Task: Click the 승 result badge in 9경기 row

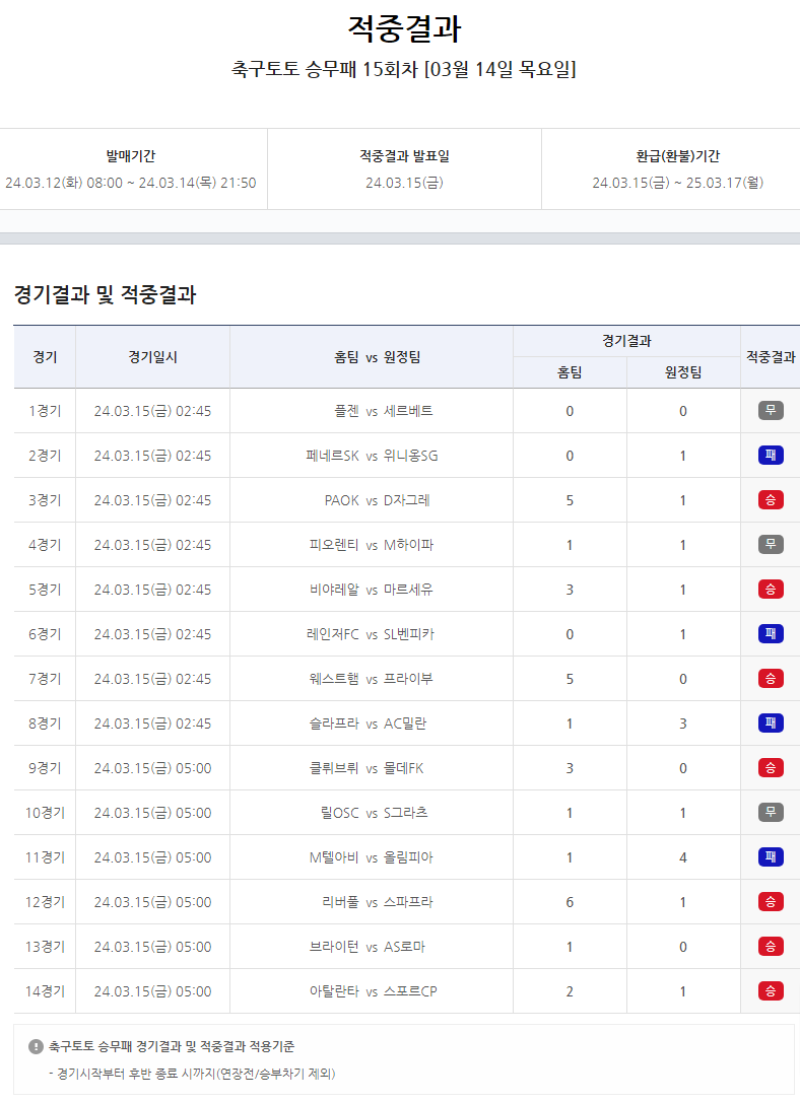Action: [x=770, y=767]
